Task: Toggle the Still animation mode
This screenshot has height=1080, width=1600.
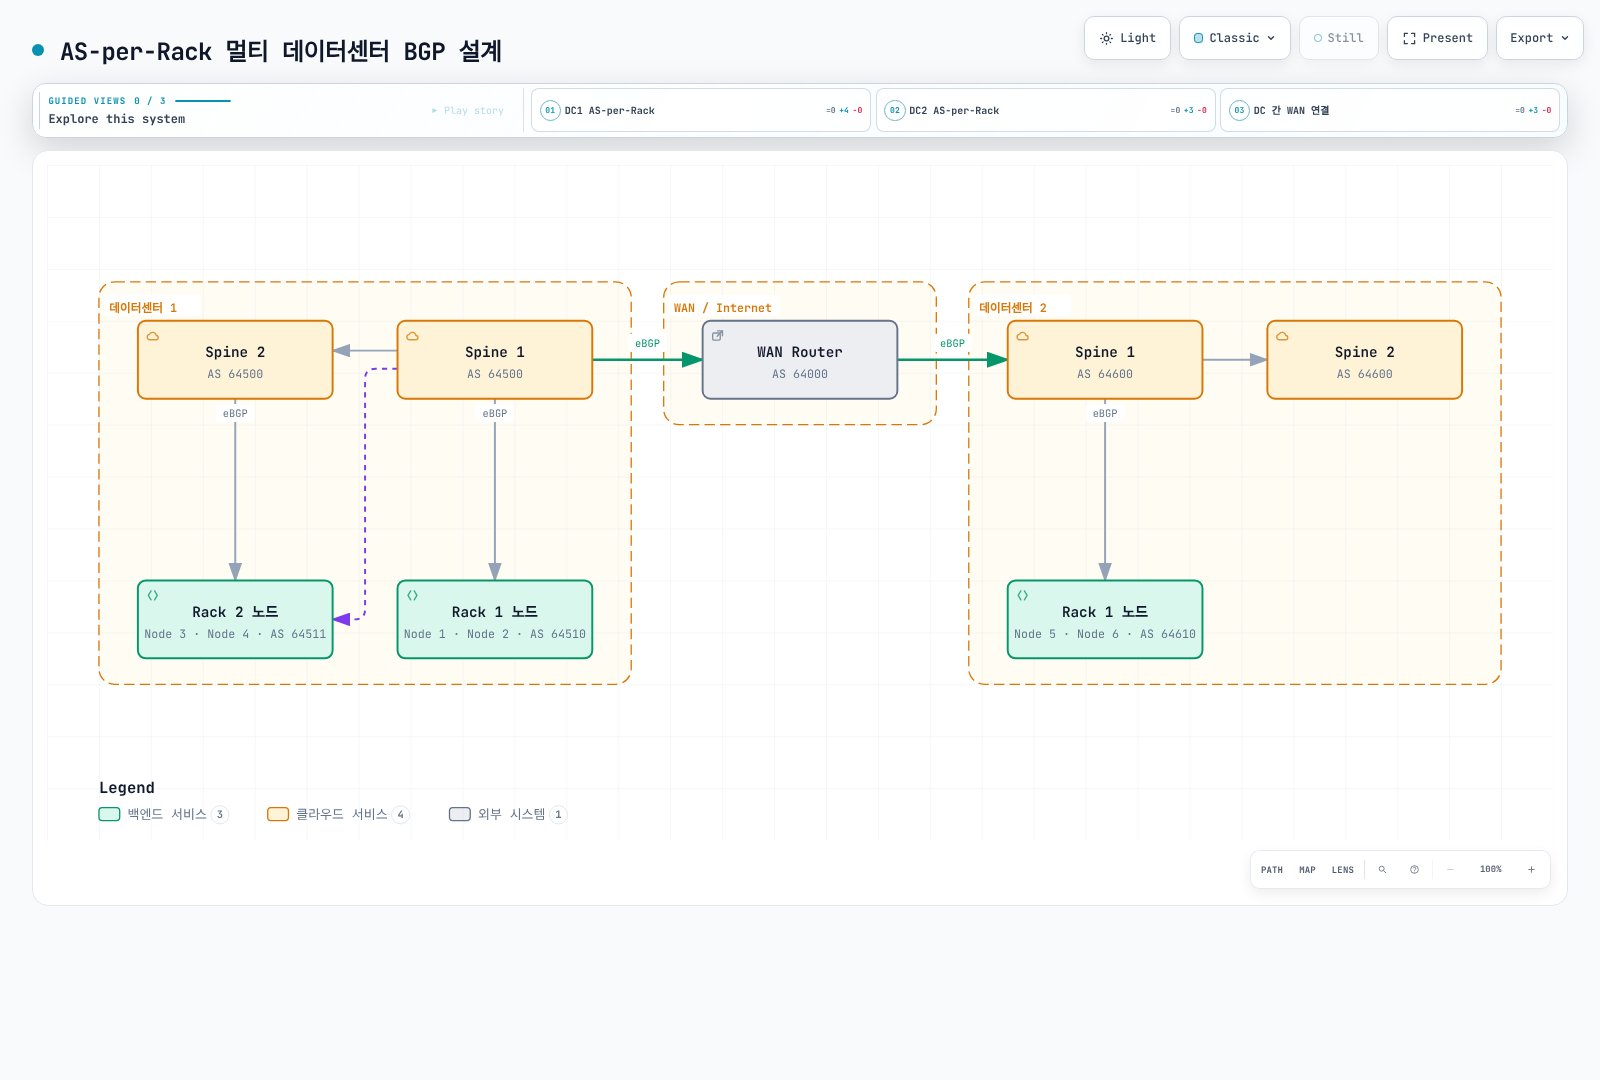Action: tap(1338, 38)
